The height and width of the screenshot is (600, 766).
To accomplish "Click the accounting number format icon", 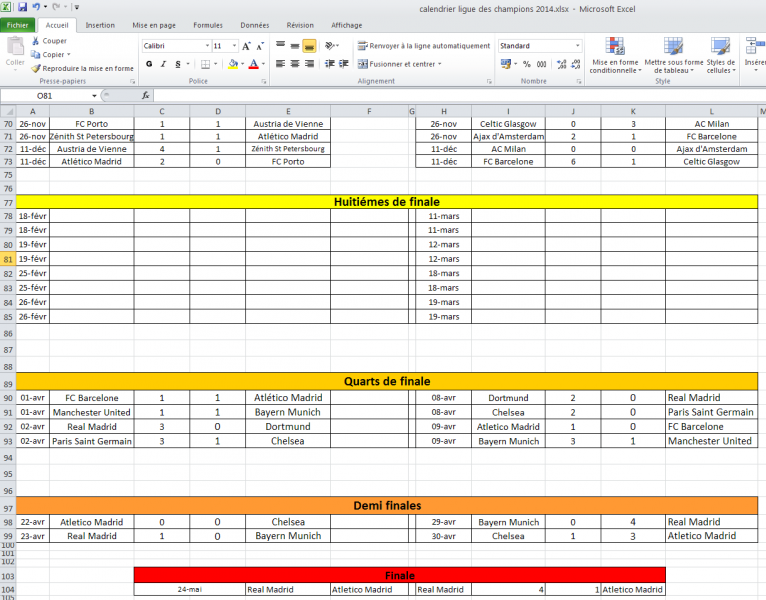I will (x=506, y=64).
